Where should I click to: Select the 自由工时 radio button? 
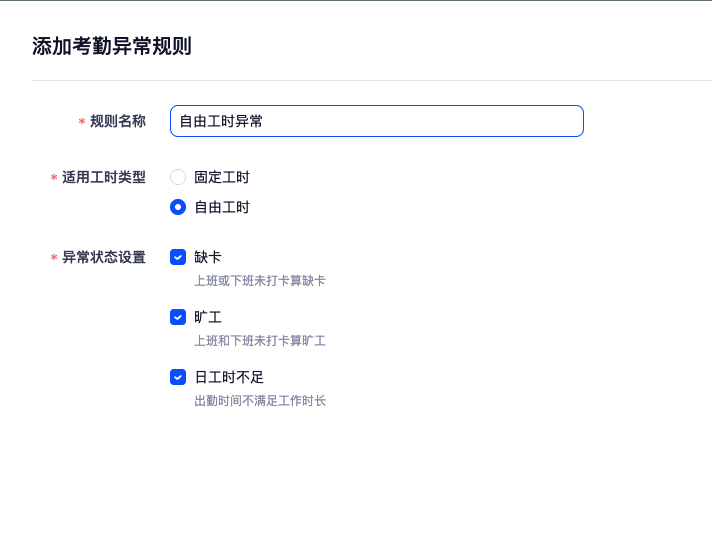[x=178, y=207]
